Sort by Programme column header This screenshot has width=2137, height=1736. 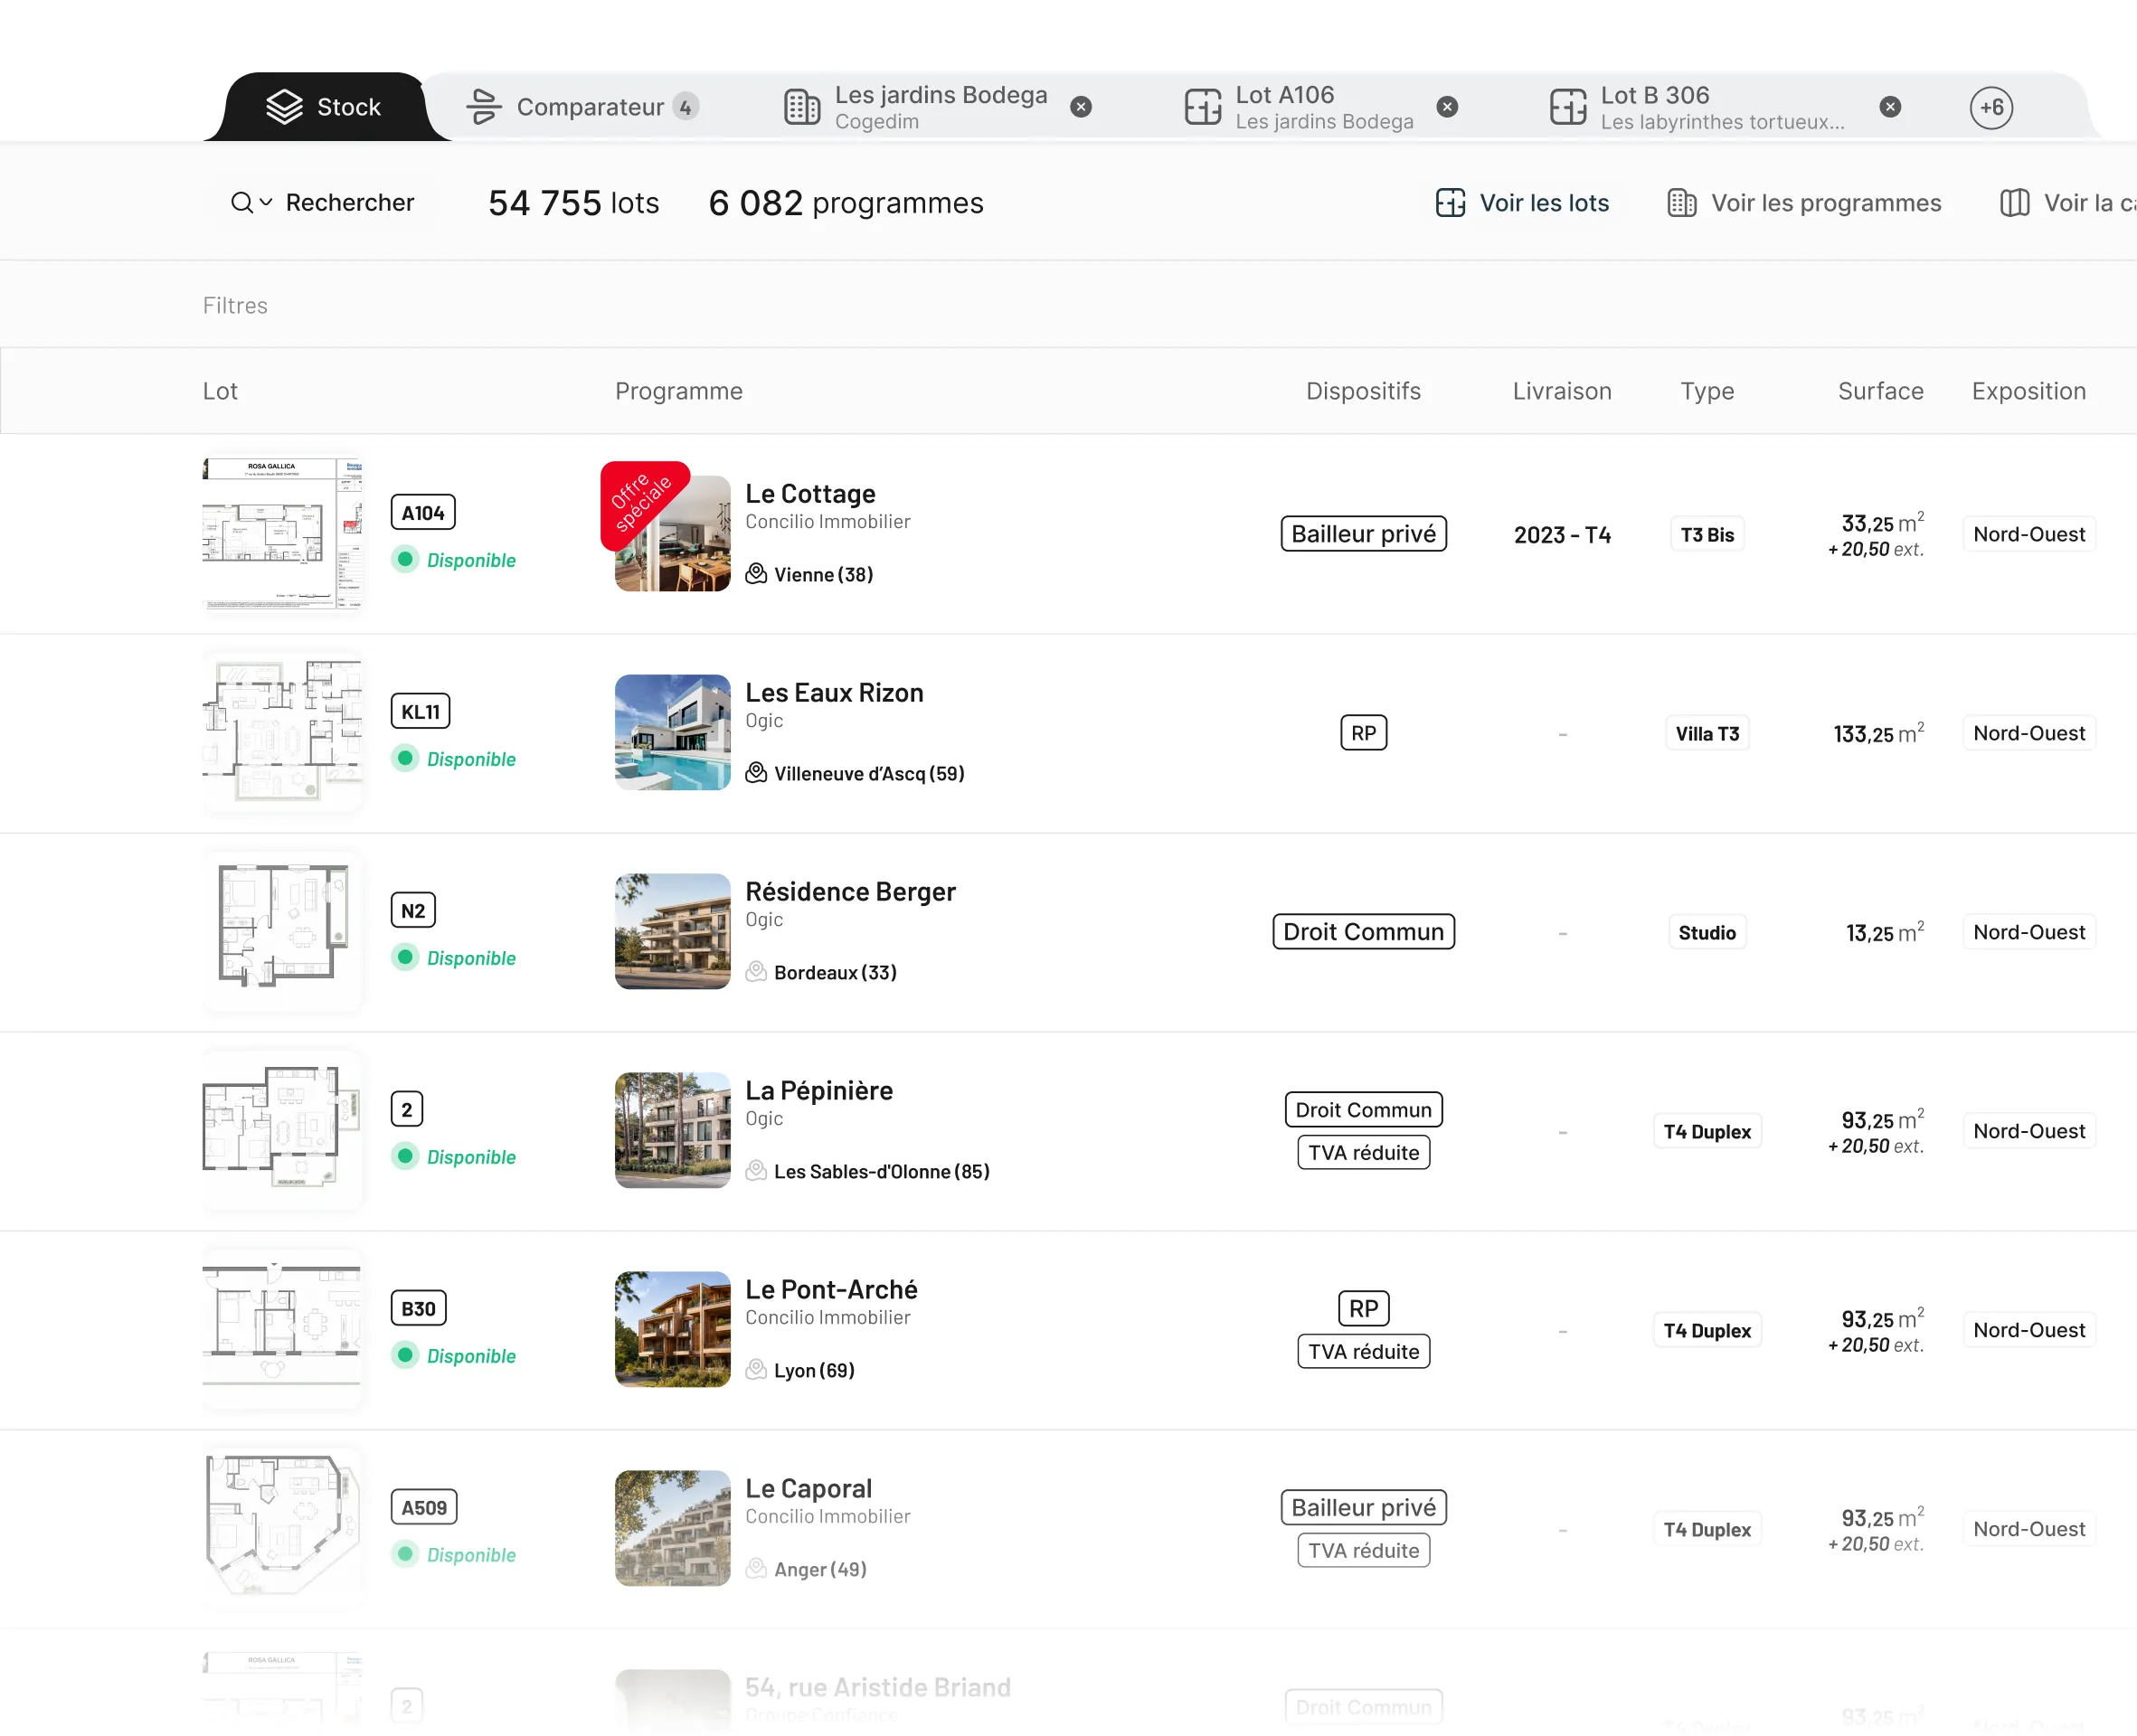point(679,391)
